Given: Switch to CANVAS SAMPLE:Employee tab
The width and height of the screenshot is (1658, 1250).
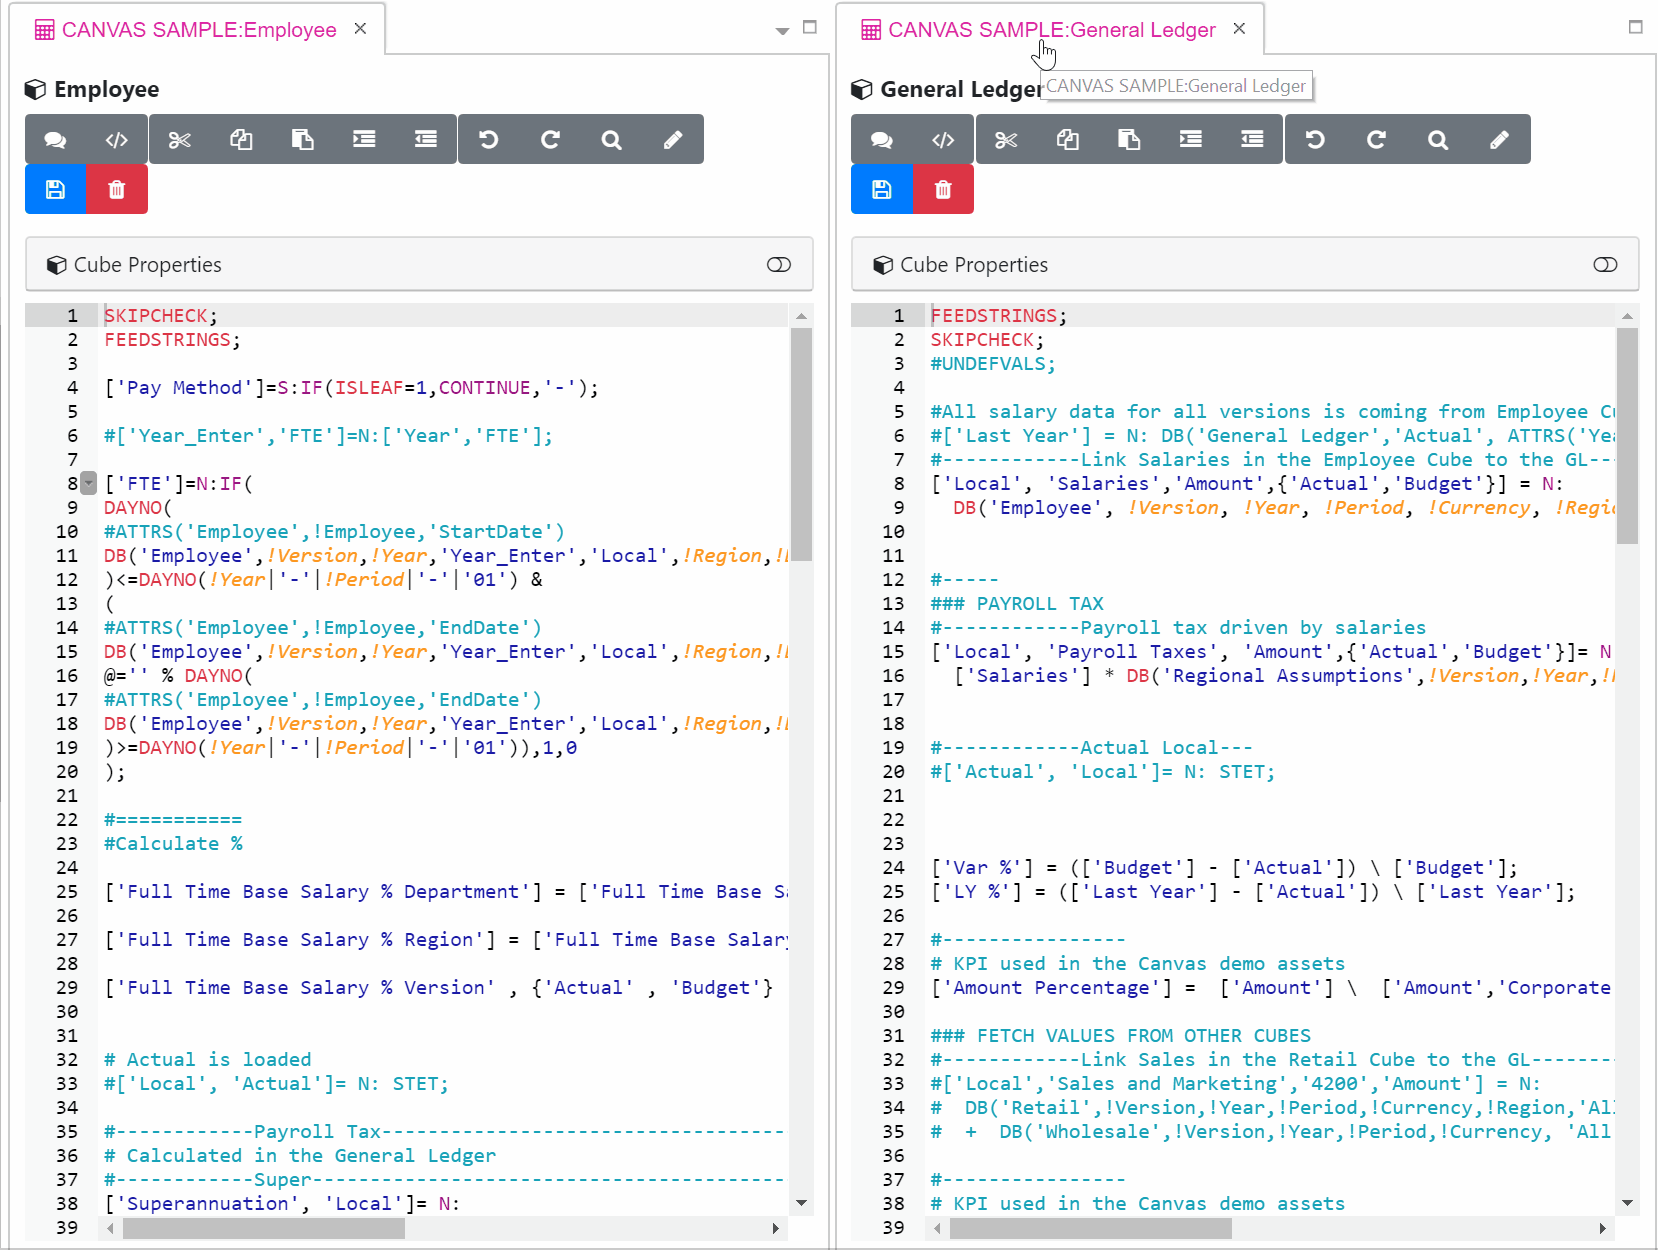Looking at the screenshot, I should [198, 30].
